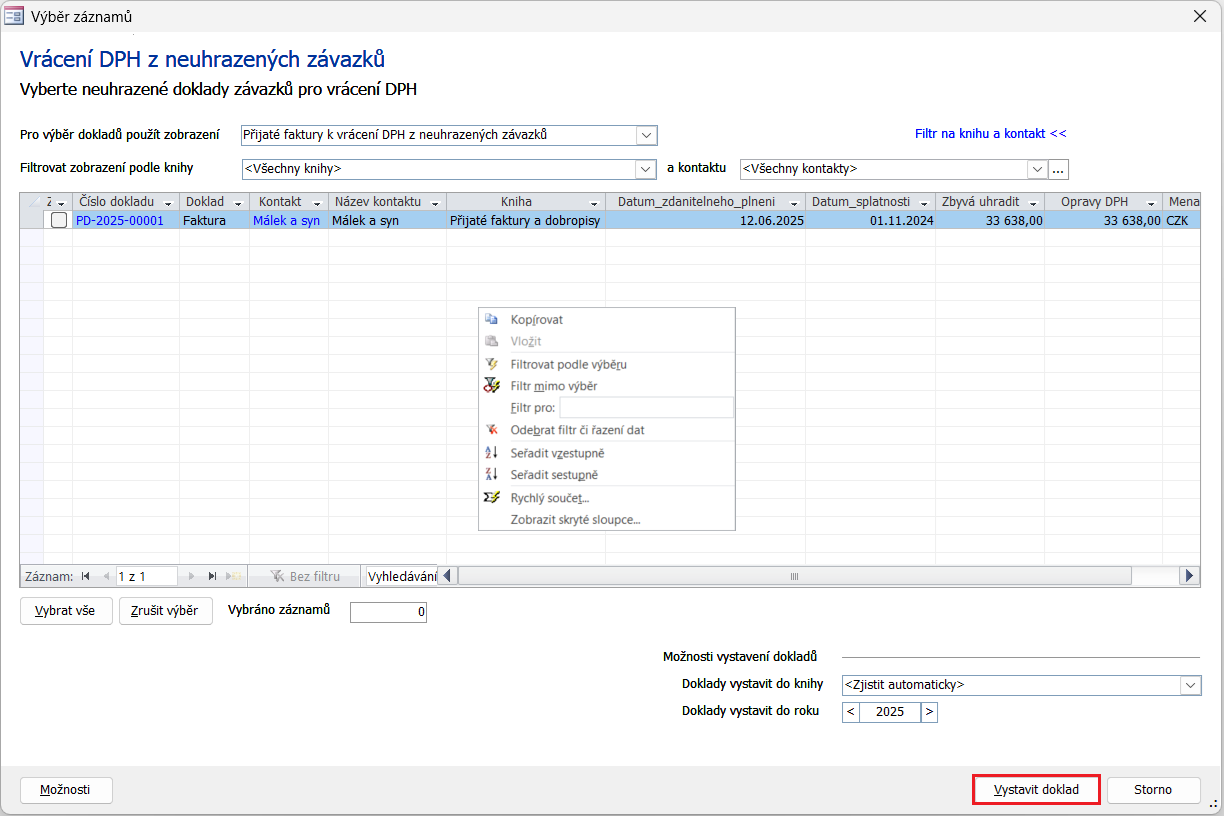Click Zrušit výběr button
This screenshot has height=816, width=1224.
(166, 611)
